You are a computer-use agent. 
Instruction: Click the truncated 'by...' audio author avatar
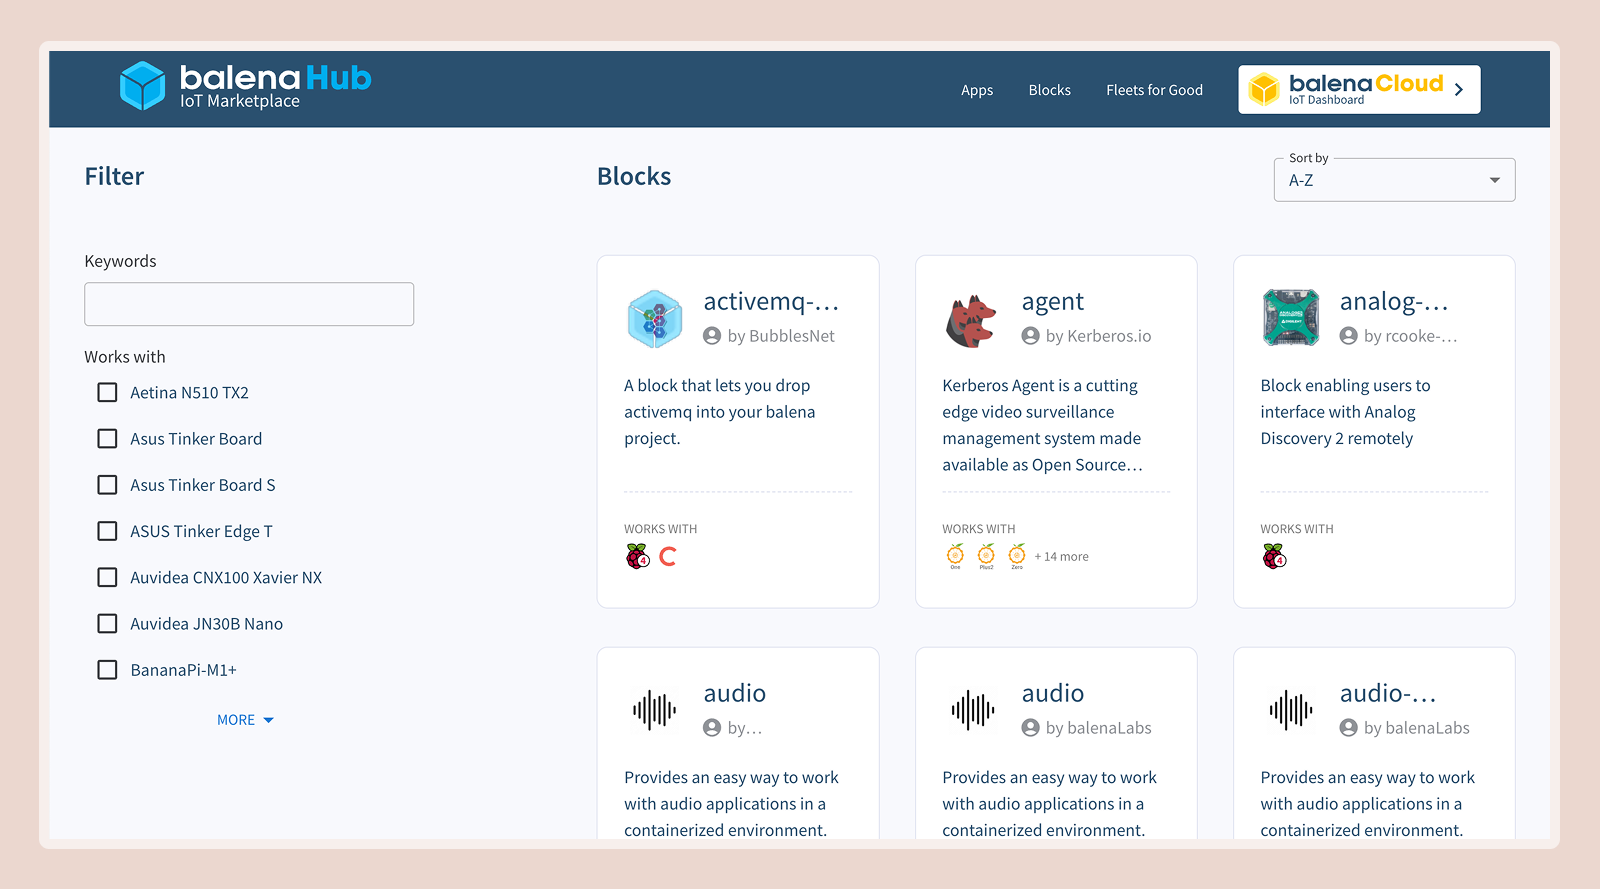tap(712, 728)
